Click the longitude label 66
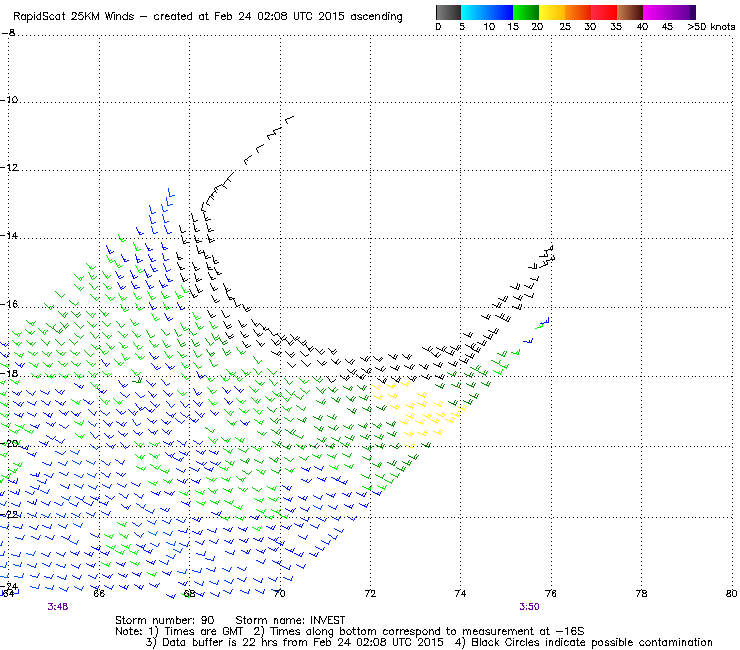This screenshot has width=740, height=650. point(99,593)
